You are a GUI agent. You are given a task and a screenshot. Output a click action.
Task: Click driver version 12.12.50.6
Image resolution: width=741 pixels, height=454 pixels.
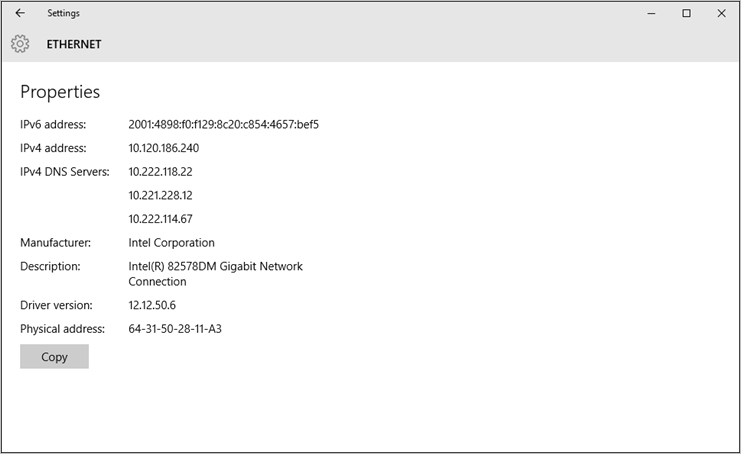[152, 305]
